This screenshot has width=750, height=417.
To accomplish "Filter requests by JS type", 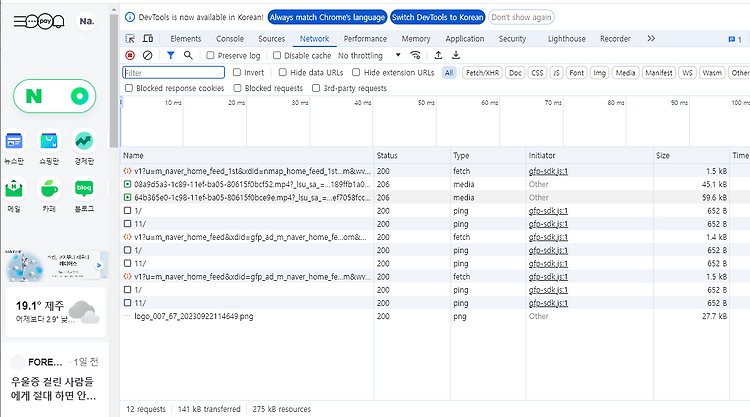I will coord(556,73).
